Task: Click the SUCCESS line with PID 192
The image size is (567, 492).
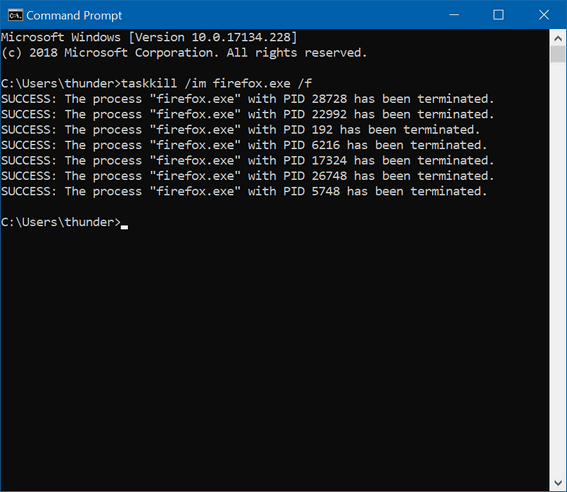Action: click(x=240, y=130)
